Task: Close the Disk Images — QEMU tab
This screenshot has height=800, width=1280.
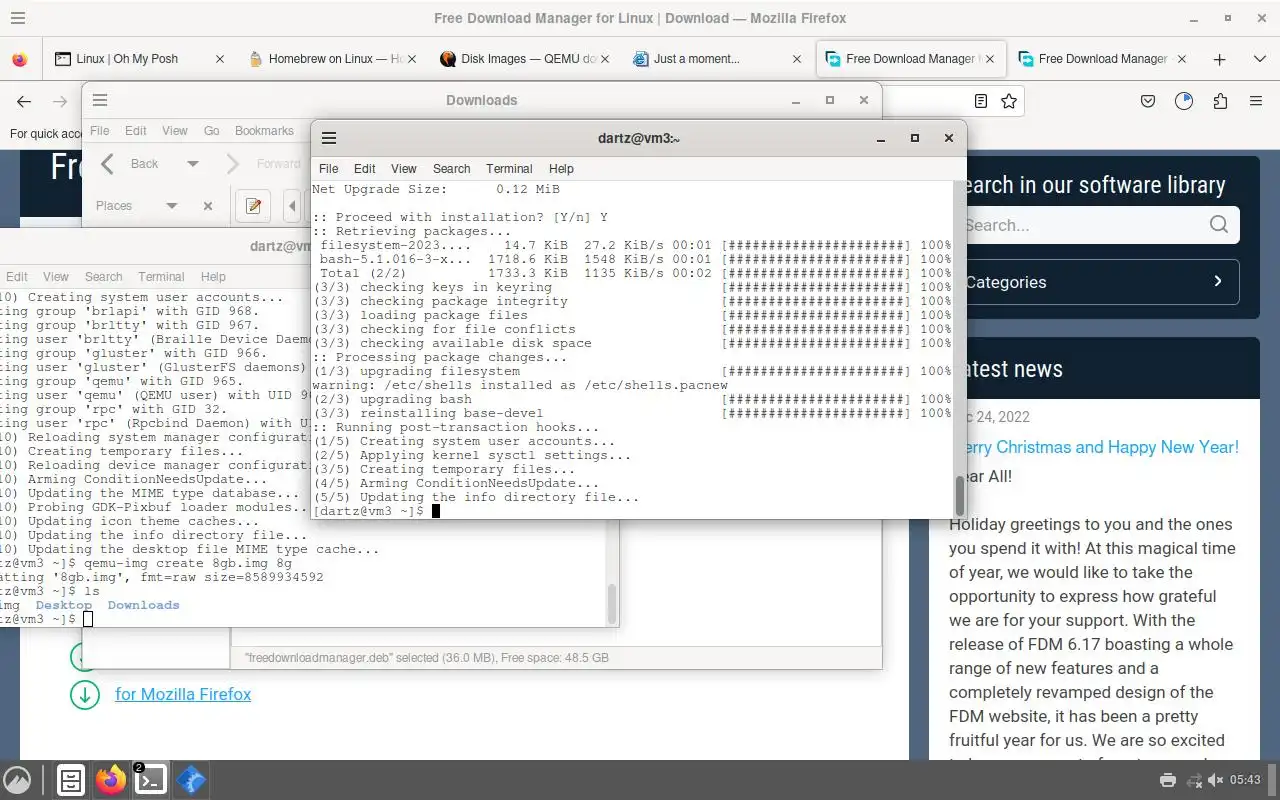Action: [605, 59]
